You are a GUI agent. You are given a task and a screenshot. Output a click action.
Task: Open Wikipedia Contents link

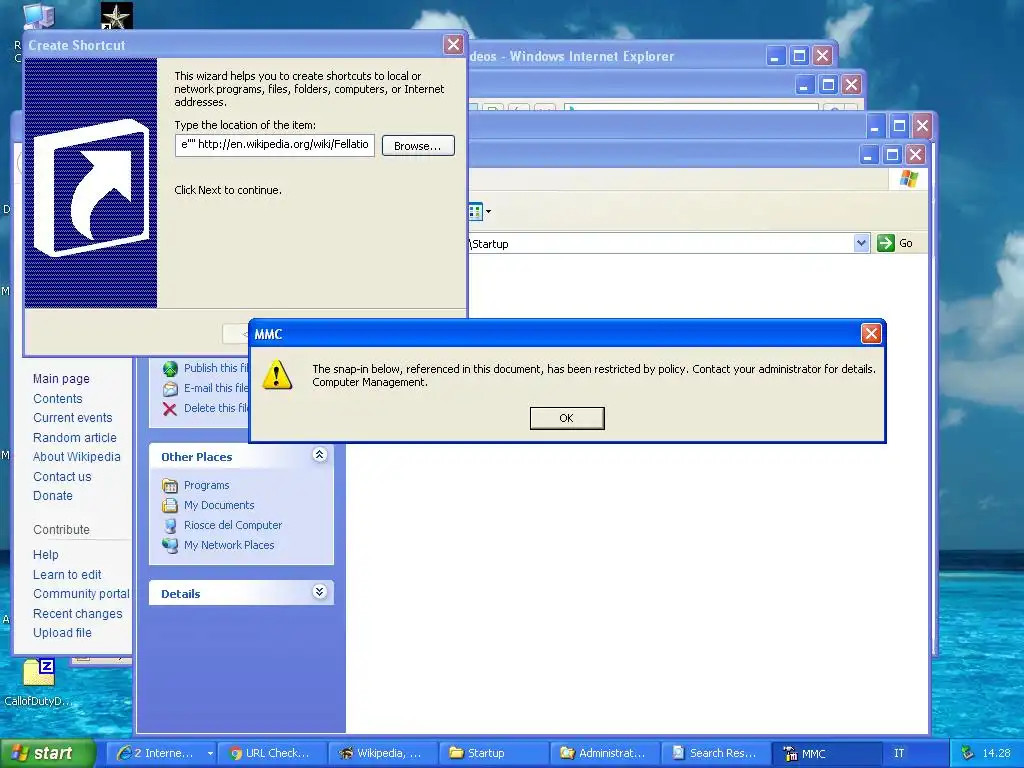coord(57,398)
